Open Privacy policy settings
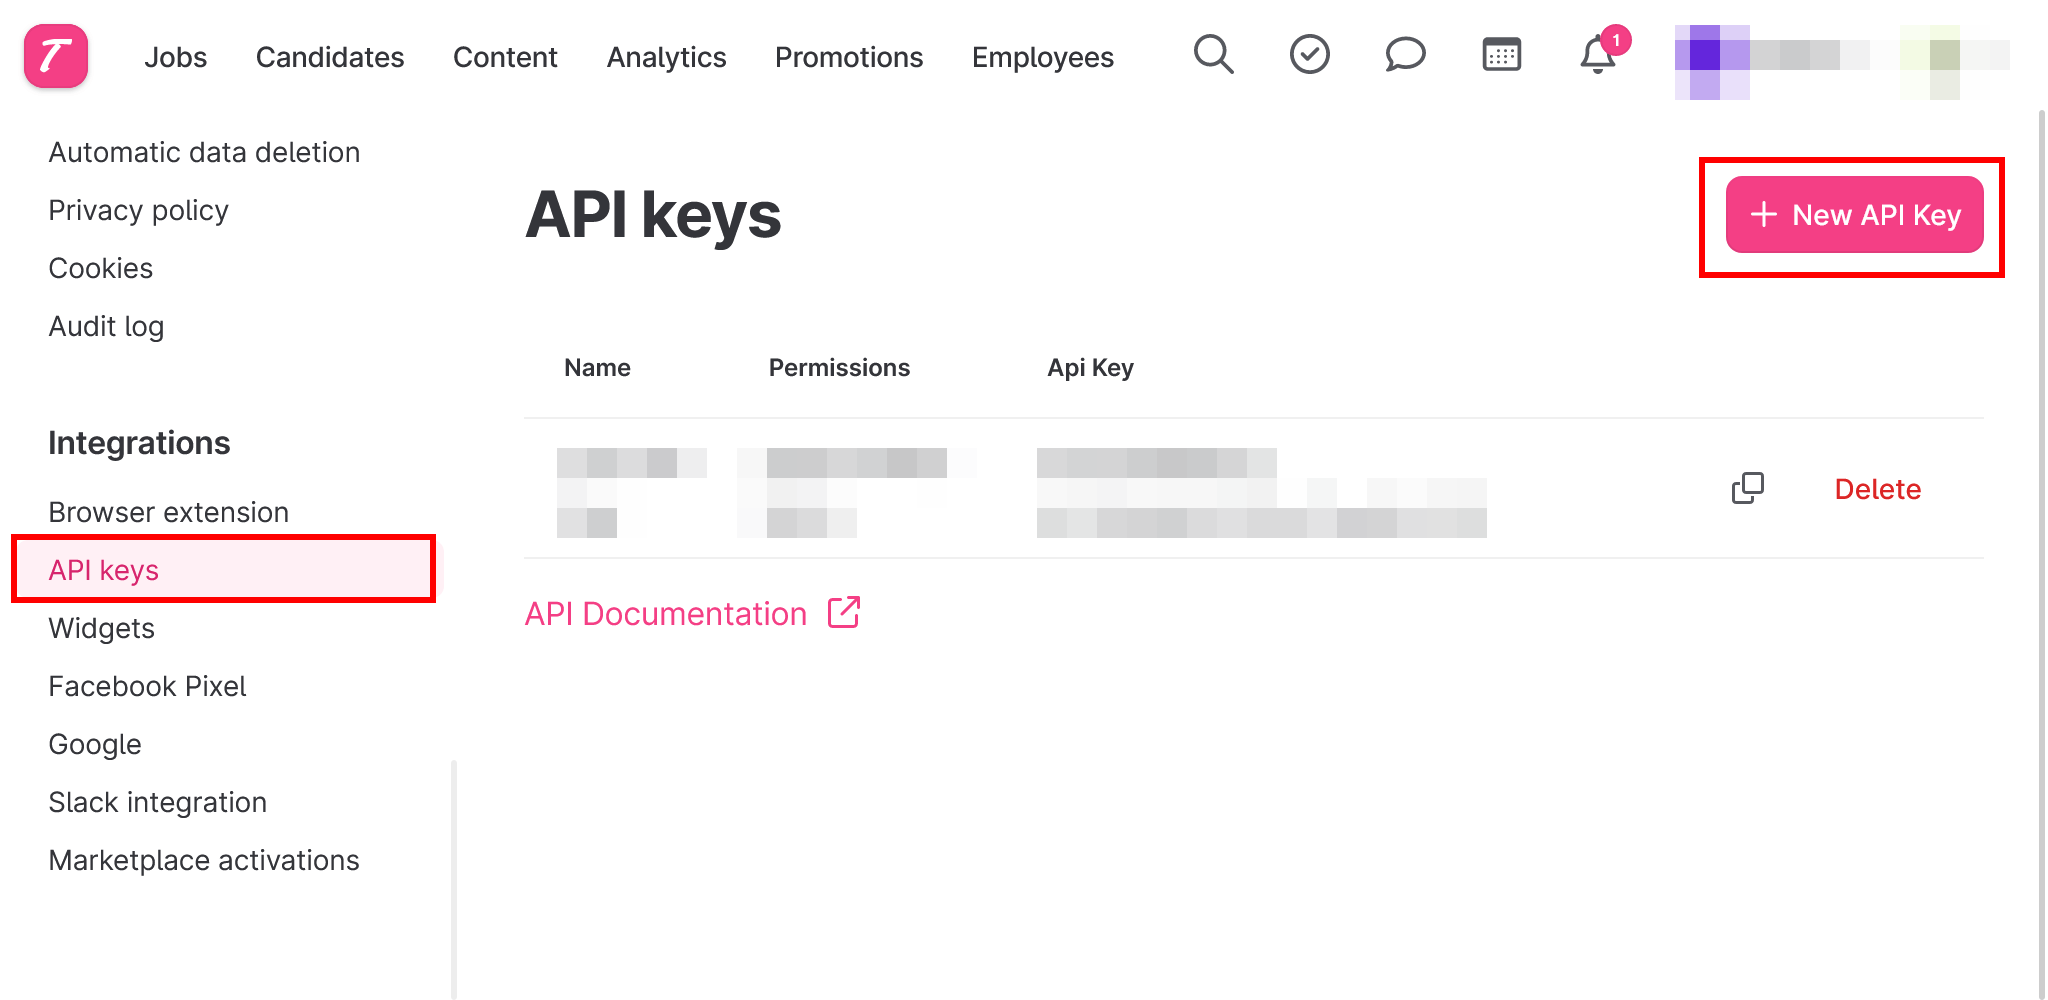Screen dimensions: 2048x1000 point(139,210)
